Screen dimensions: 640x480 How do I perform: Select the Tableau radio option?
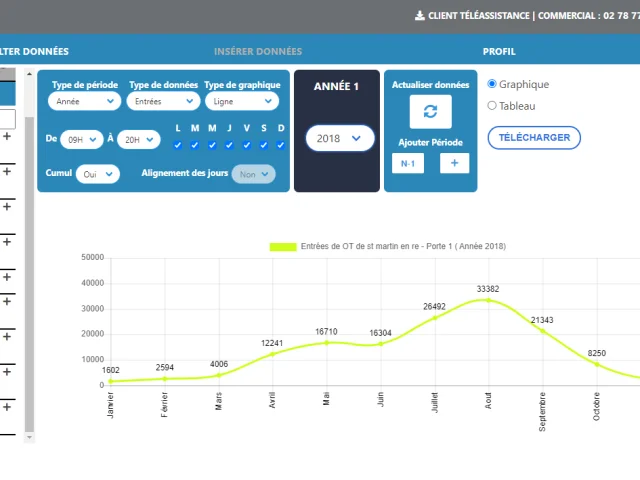coord(492,105)
